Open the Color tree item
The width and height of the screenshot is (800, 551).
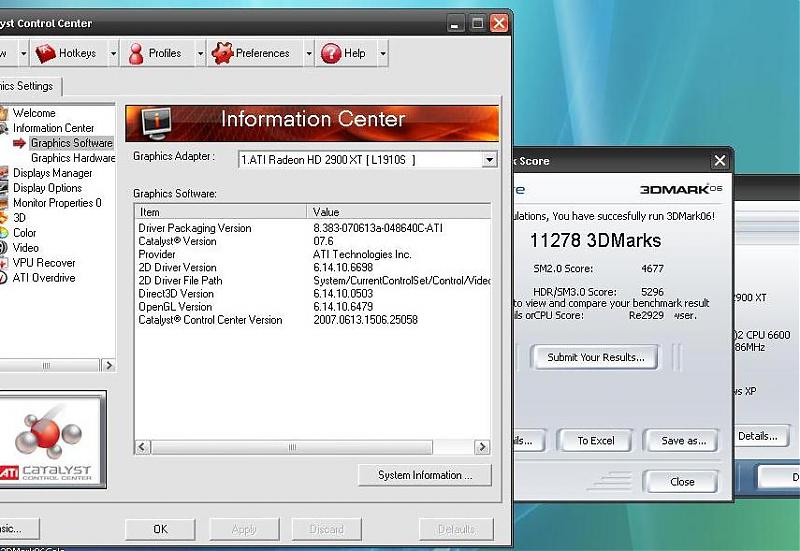coord(24,233)
